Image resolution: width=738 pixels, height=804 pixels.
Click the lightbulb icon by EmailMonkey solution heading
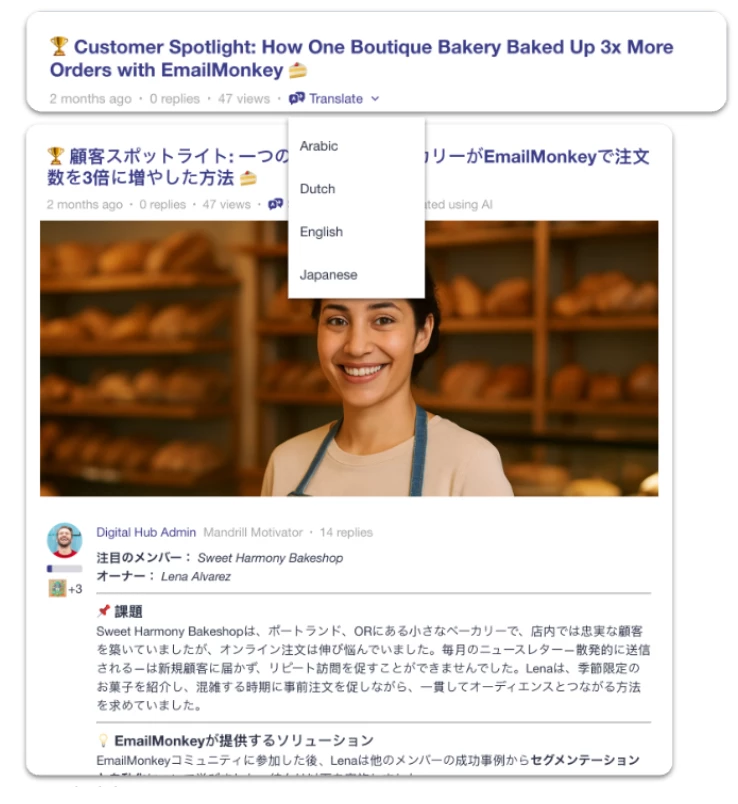coord(103,740)
